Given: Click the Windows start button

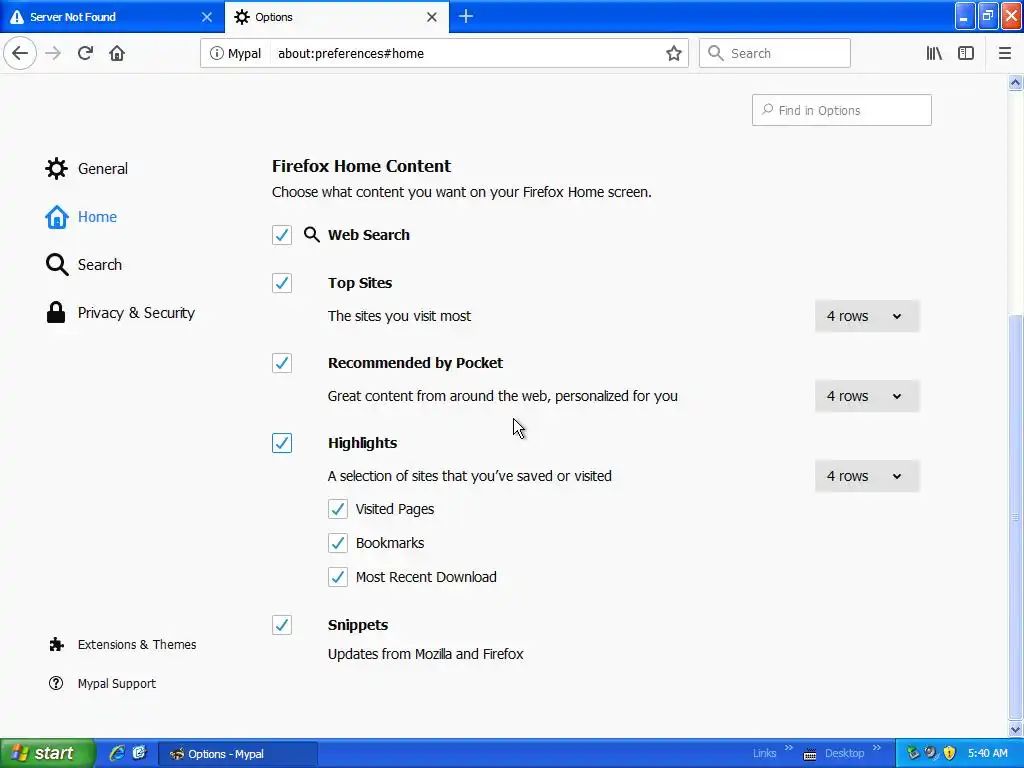Looking at the screenshot, I should 47,753.
